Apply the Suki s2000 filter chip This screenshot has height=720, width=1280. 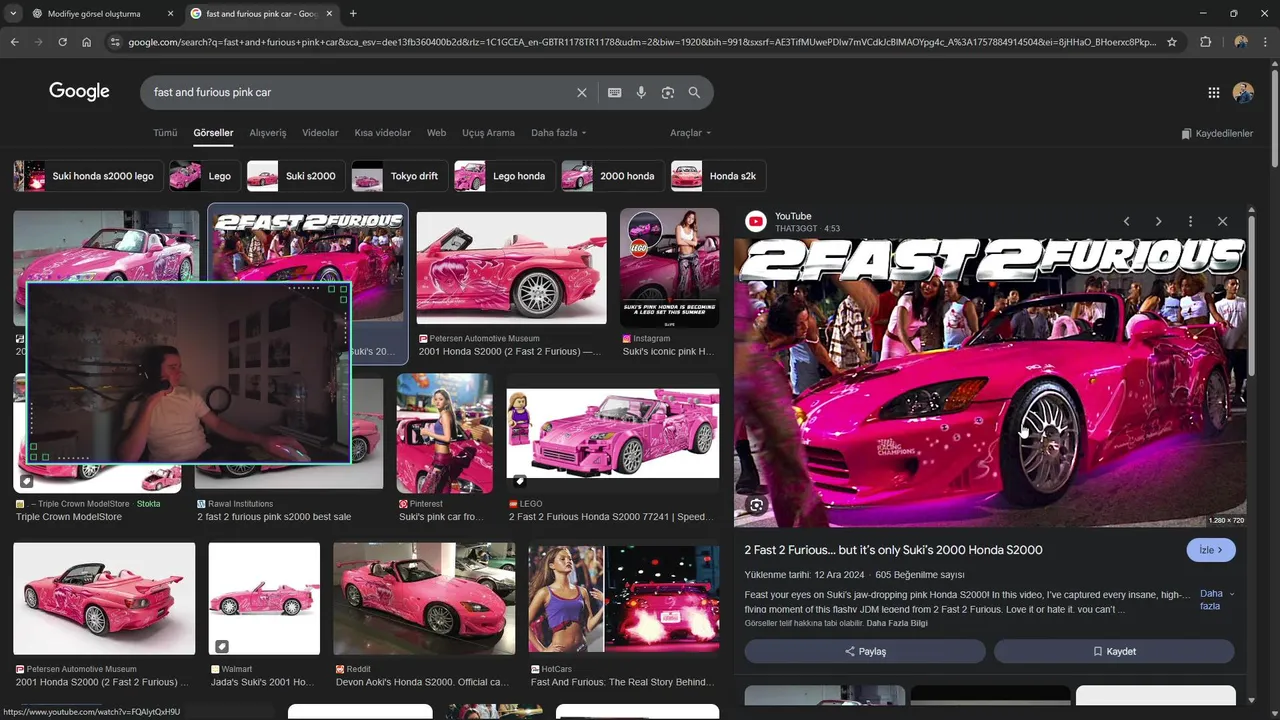tap(296, 176)
